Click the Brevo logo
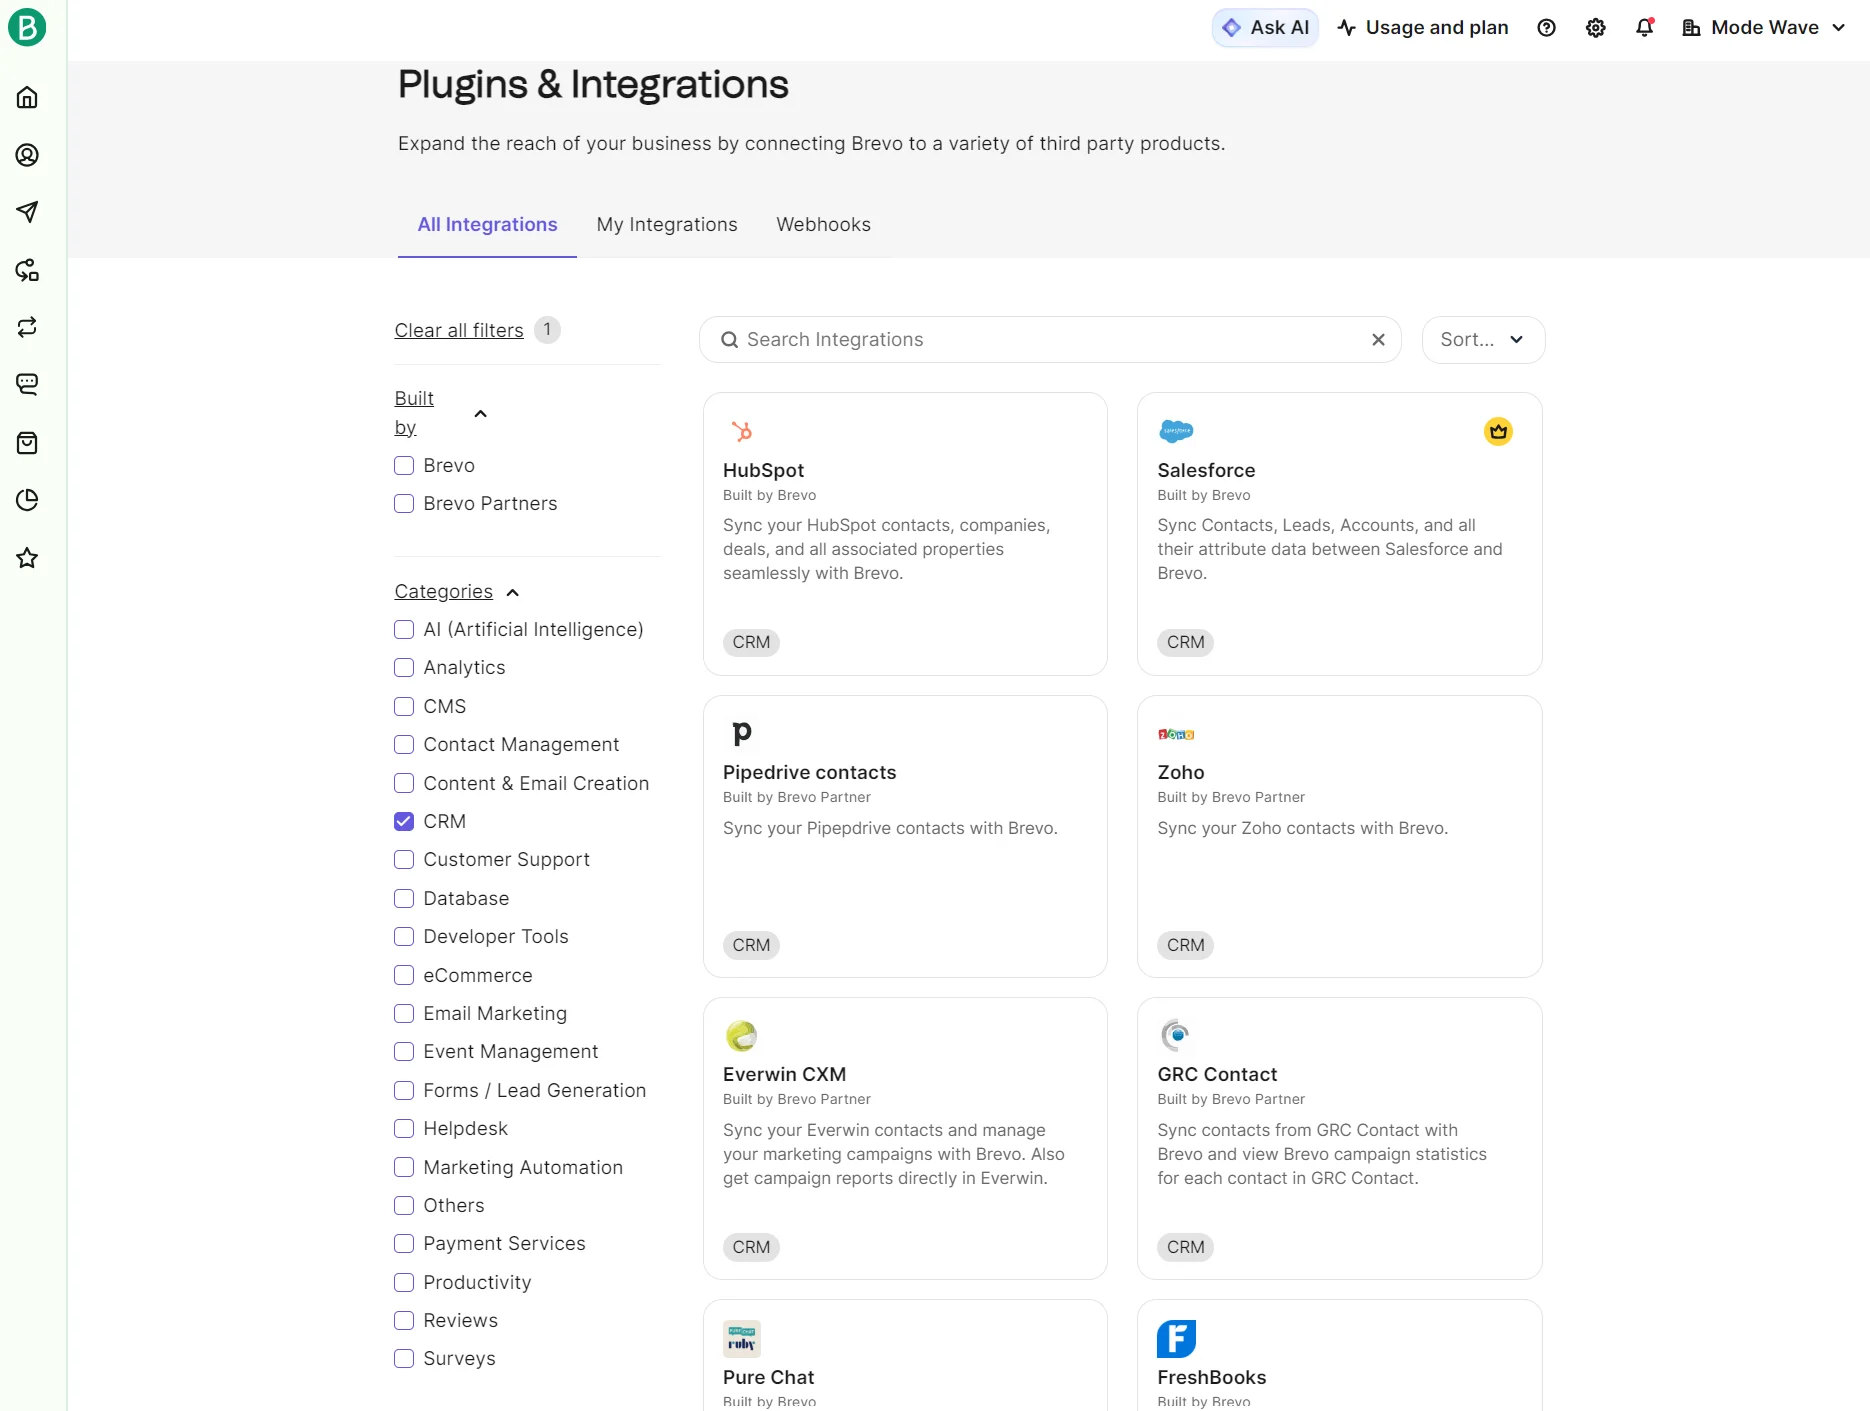 (27, 27)
